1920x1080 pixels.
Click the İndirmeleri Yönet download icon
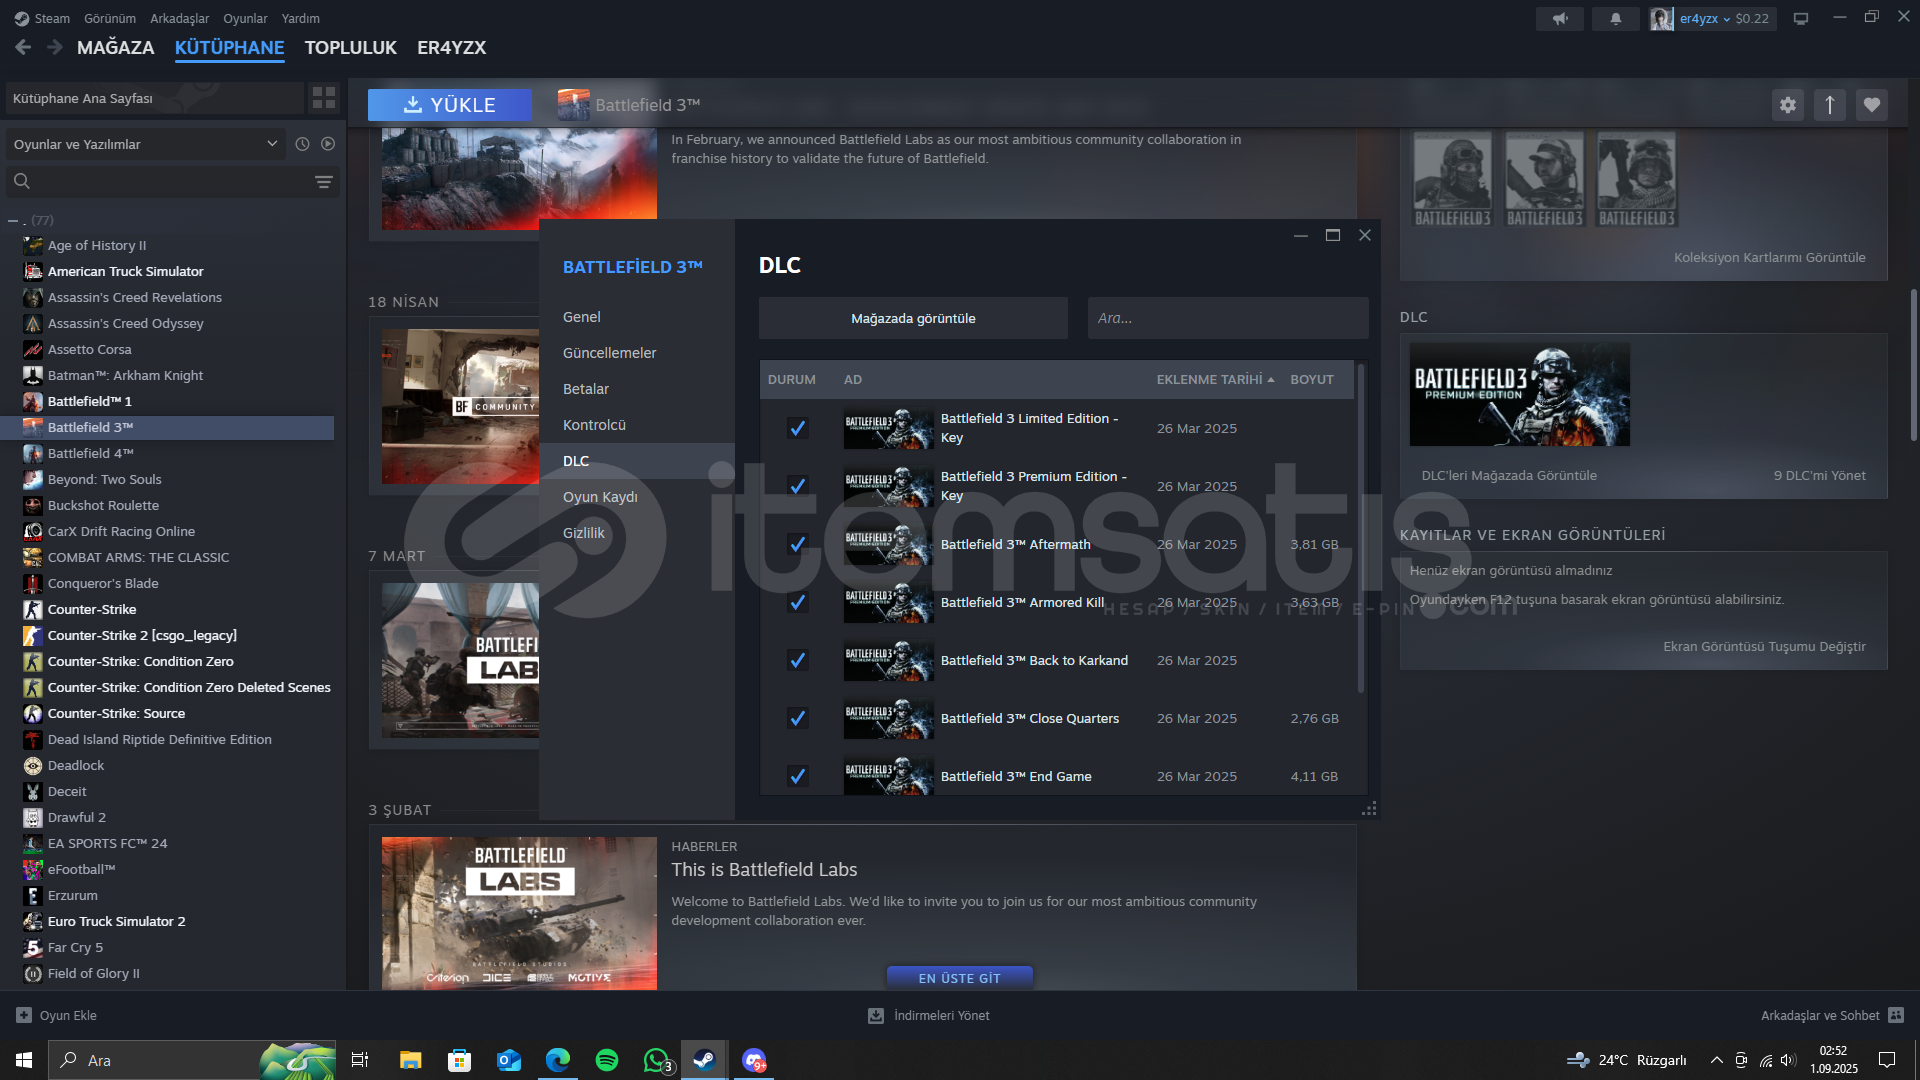pyautogui.click(x=876, y=1015)
